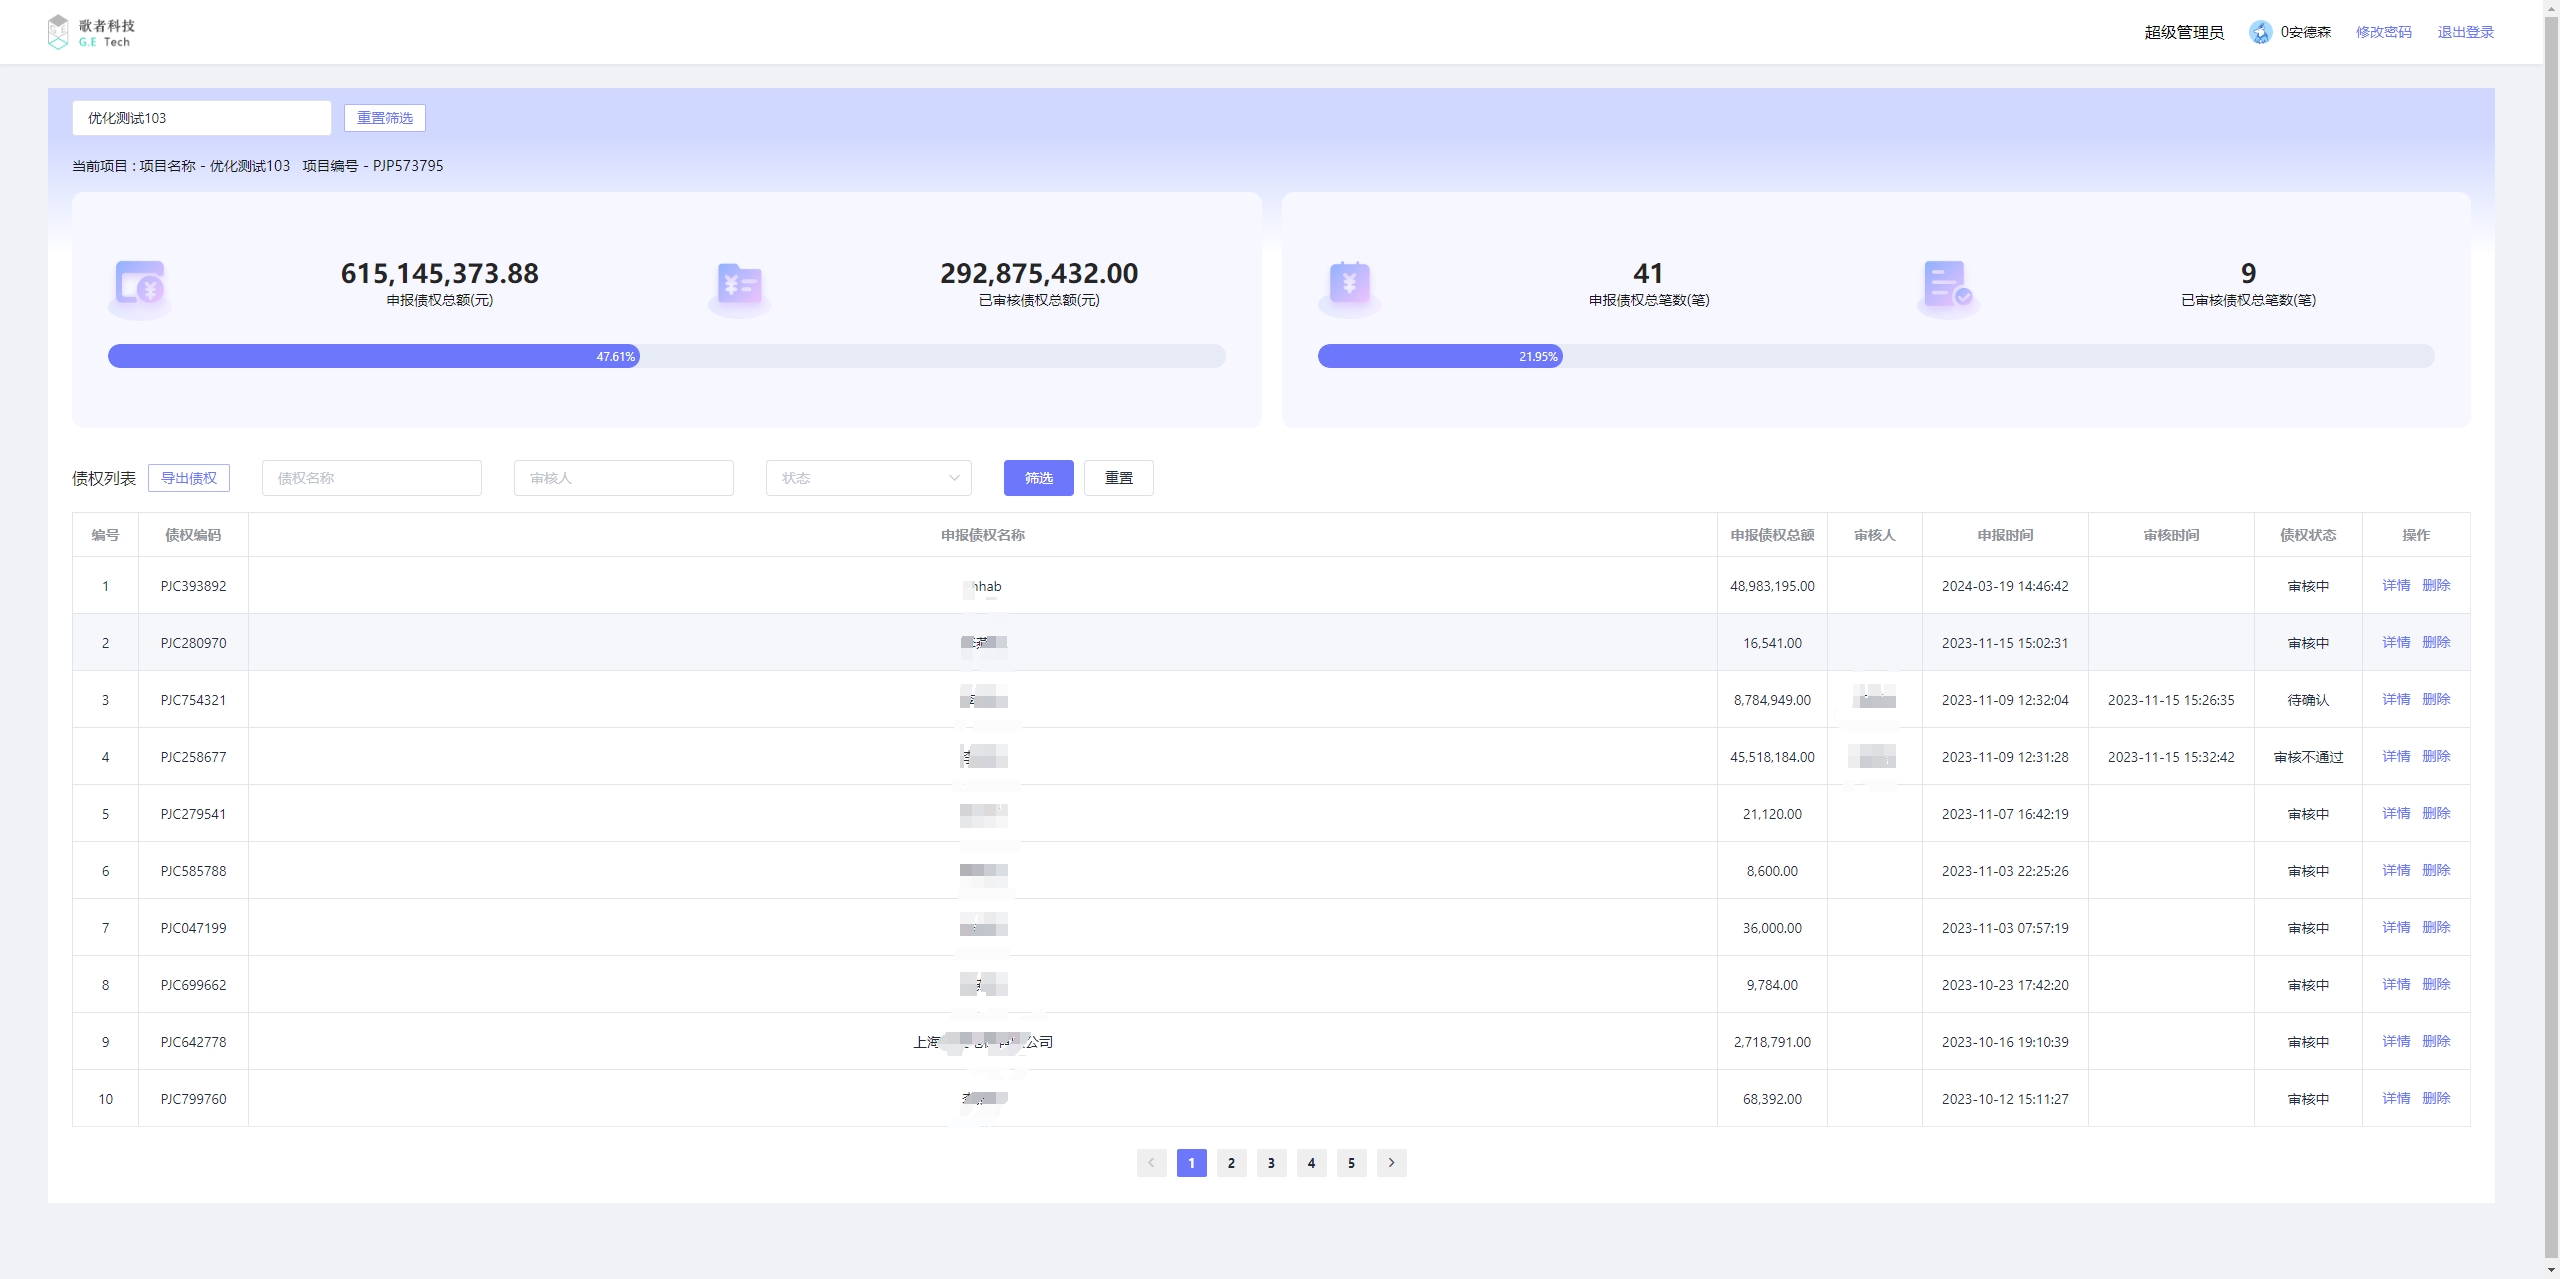Select page 3 in pagination

(x=1271, y=1163)
